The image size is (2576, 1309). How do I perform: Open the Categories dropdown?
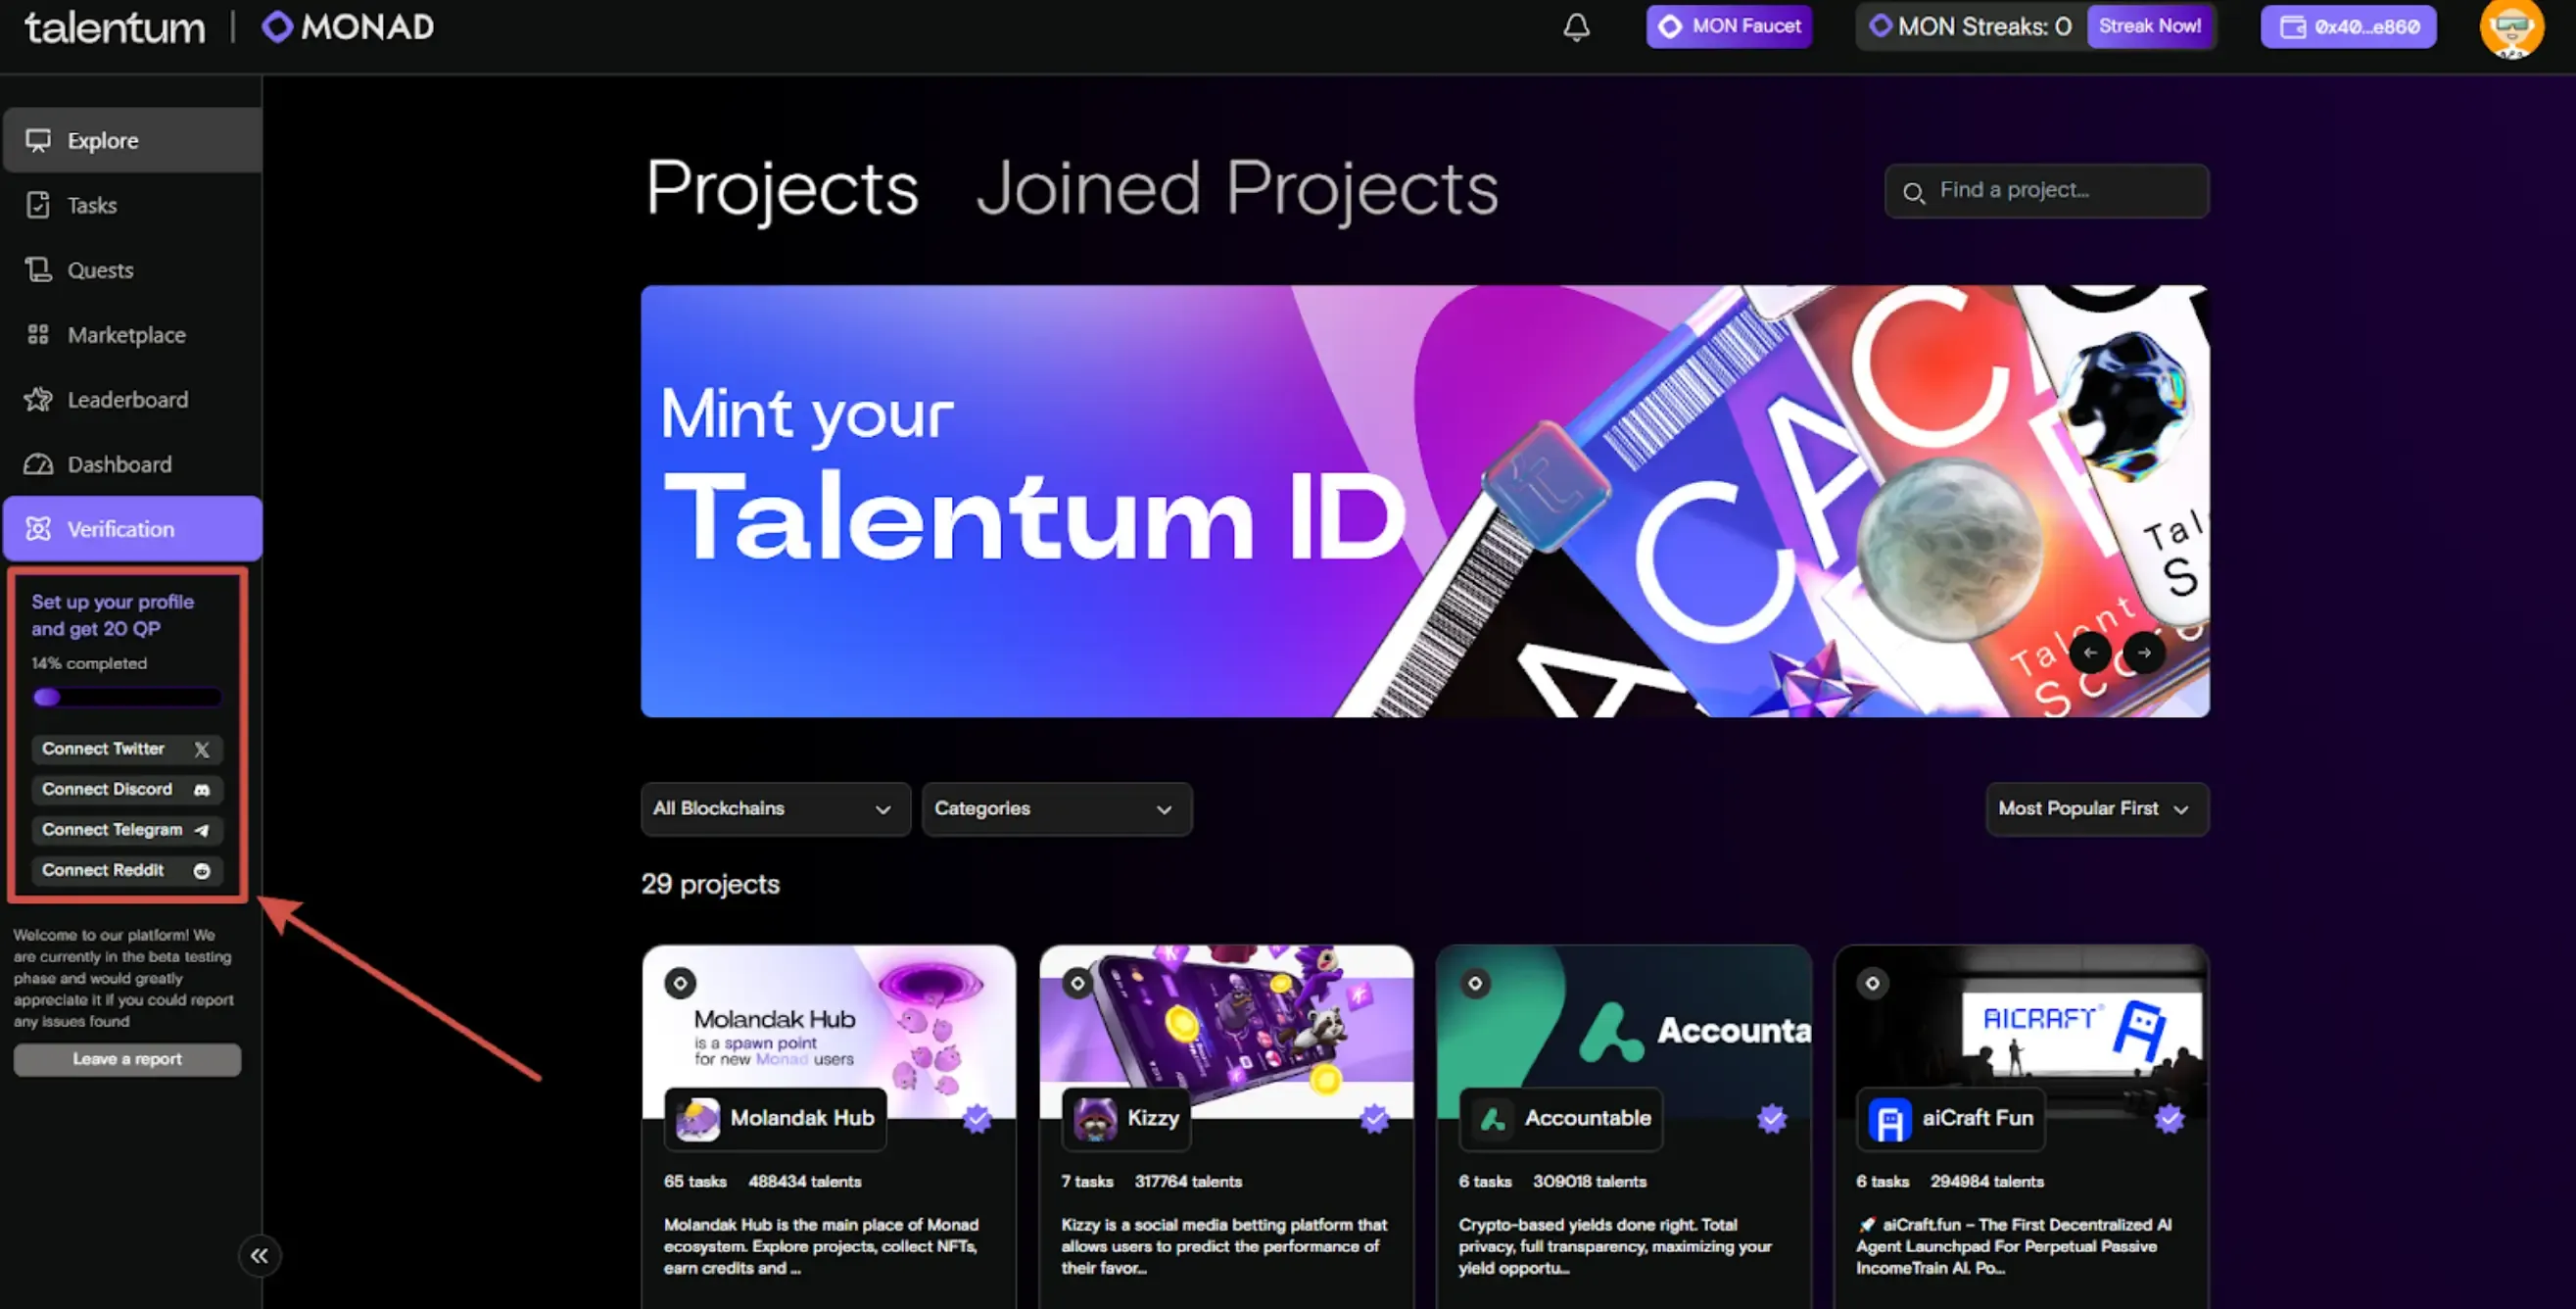click(1056, 809)
